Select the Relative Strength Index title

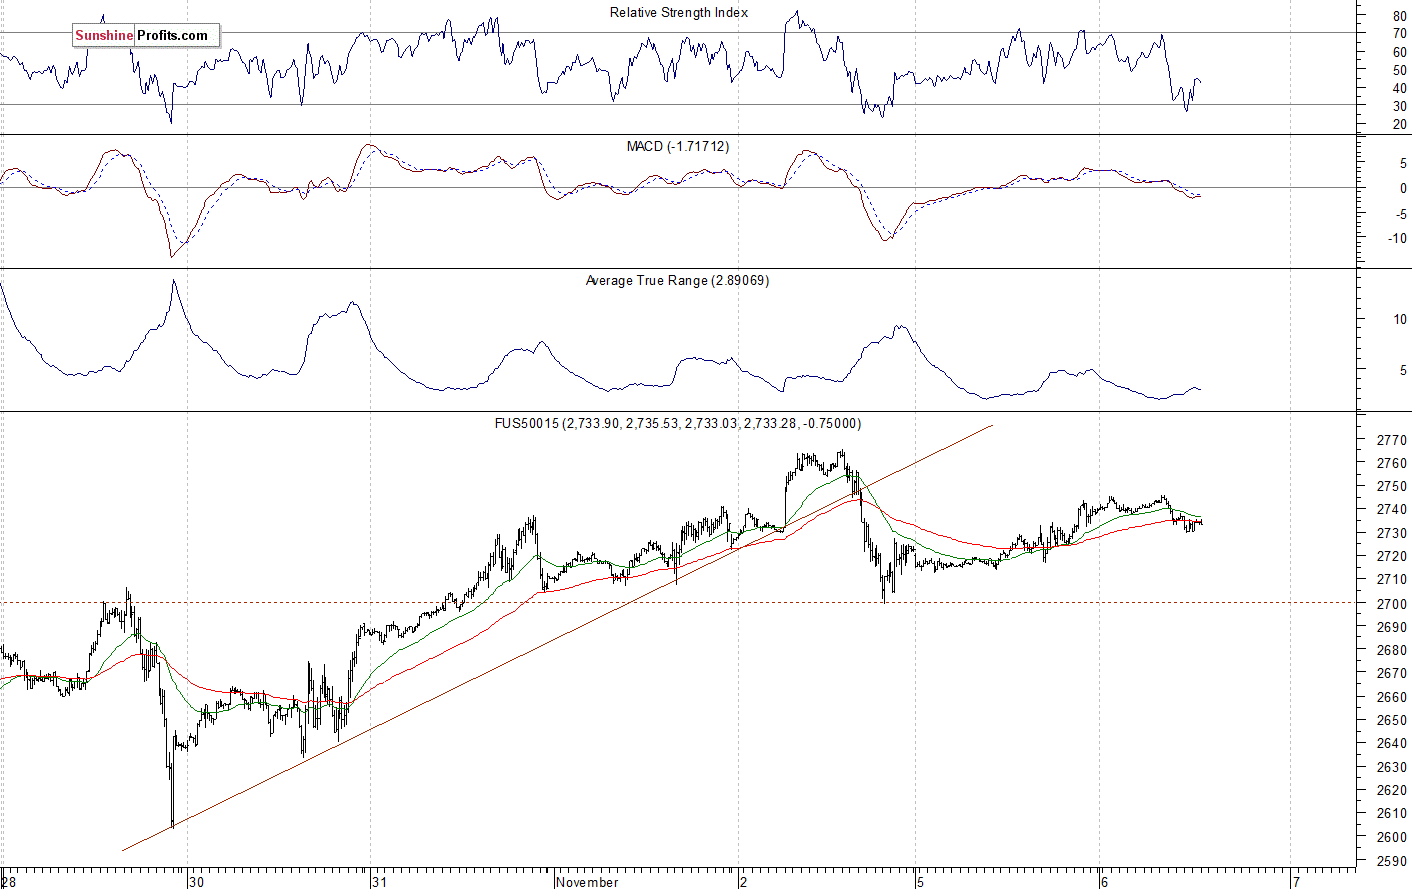[679, 13]
